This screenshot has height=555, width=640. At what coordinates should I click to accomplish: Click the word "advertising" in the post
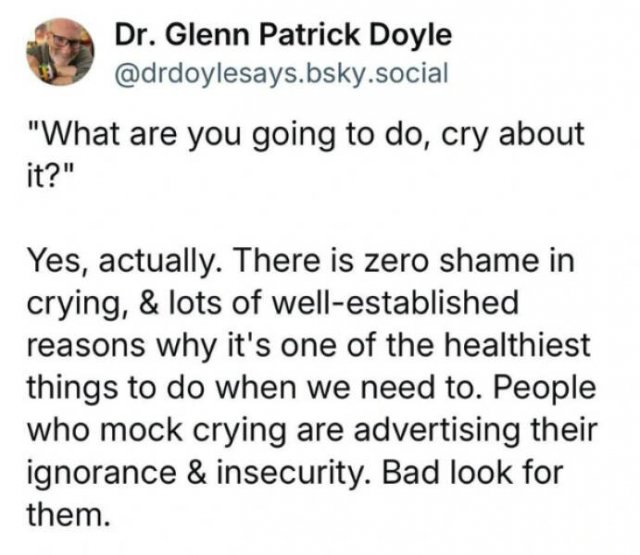tap(437, 431)
